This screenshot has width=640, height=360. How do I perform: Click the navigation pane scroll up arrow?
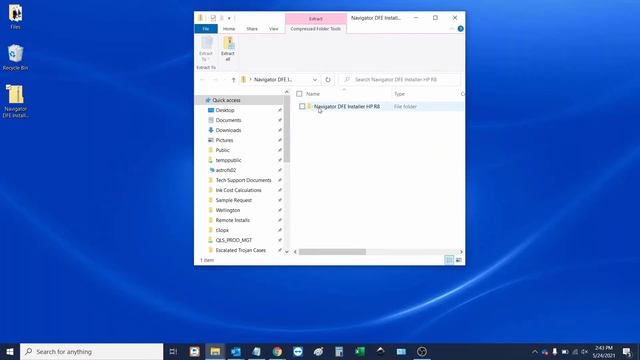tap(287, 92)
